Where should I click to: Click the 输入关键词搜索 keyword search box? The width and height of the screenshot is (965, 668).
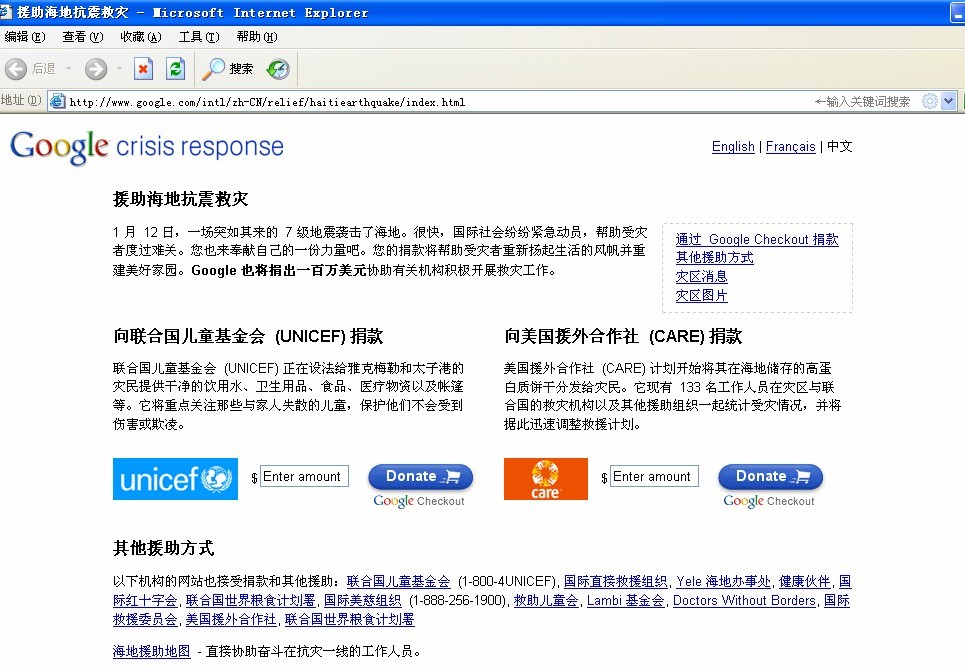[862, 102]
